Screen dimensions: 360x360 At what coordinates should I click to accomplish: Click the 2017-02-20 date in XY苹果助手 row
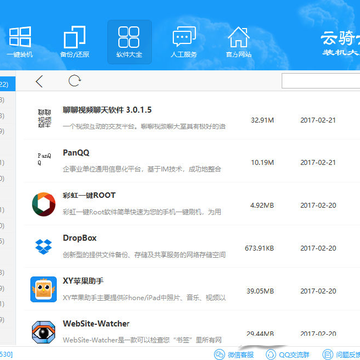[318, 291]
